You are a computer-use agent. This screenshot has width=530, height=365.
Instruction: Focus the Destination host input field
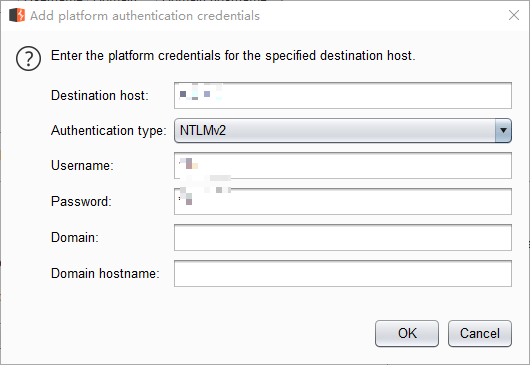pyautogui.click(x=343, y=95)
